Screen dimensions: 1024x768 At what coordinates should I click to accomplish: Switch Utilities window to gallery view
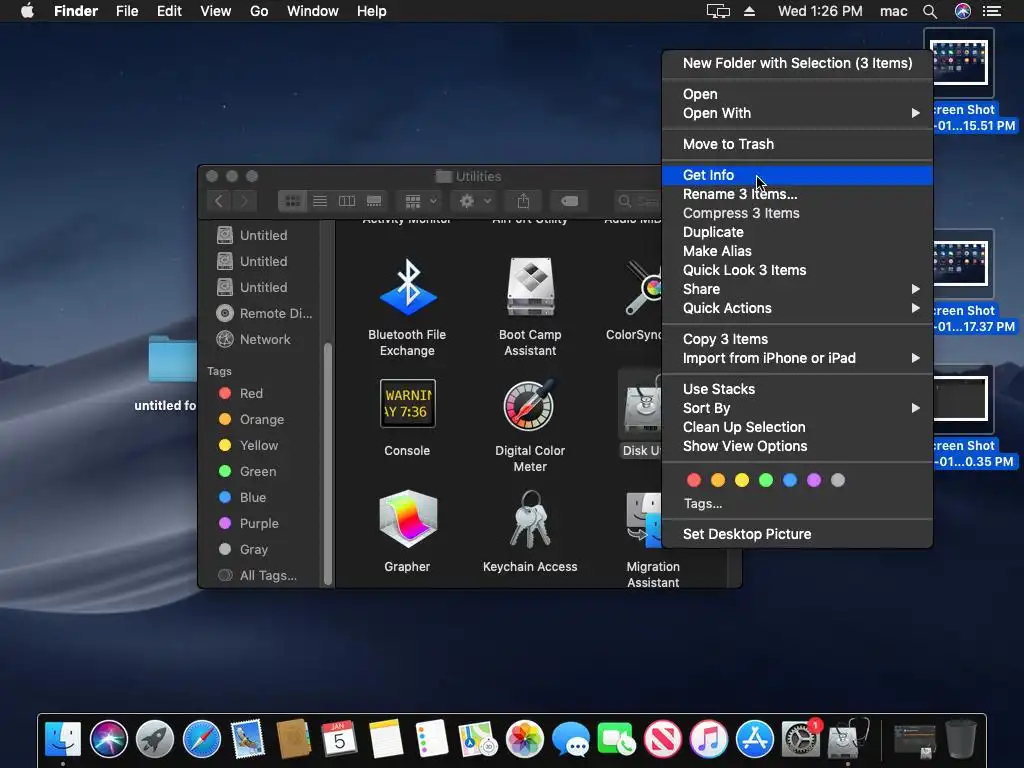tap(374, 201)
